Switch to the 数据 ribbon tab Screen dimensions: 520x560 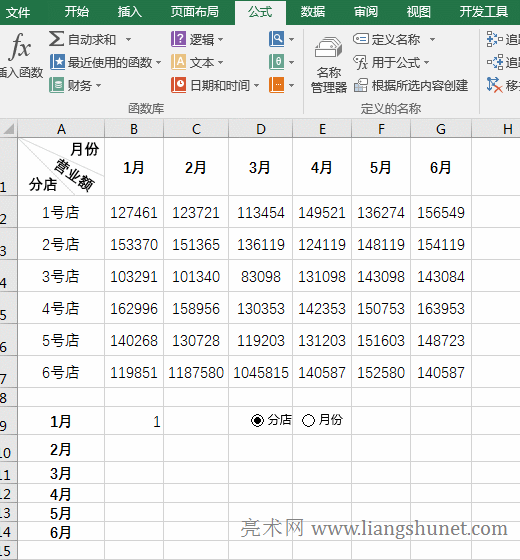(312, 12)
